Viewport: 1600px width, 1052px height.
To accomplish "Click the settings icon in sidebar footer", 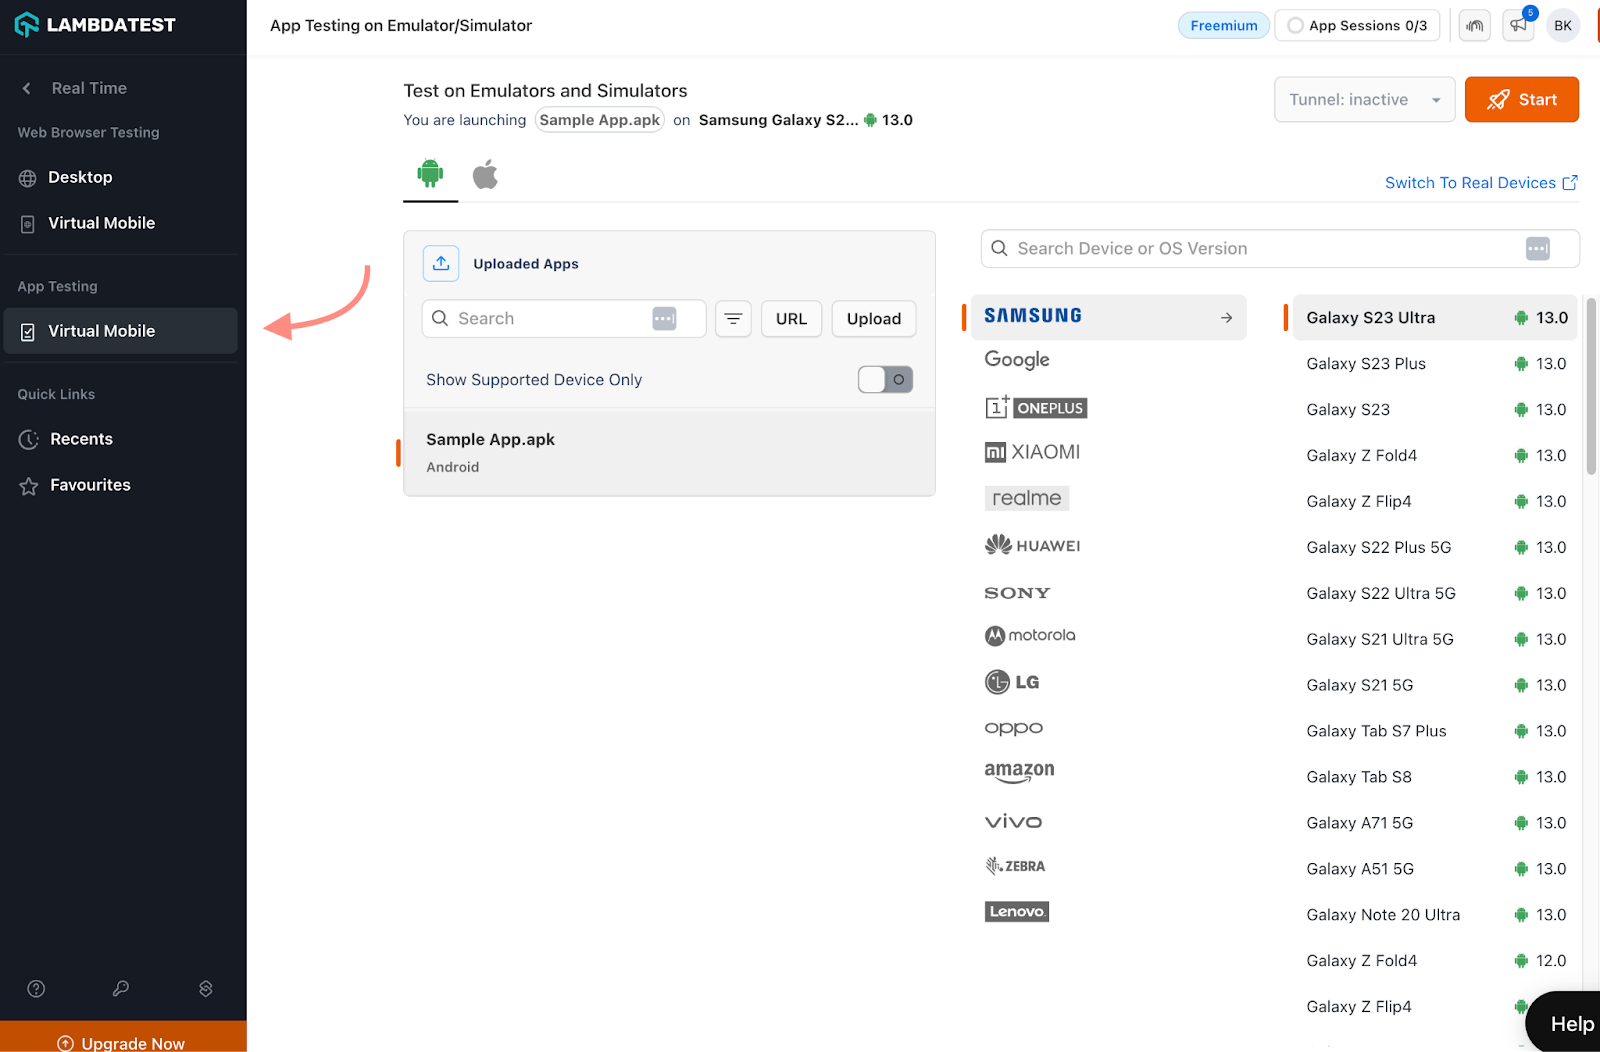I will 206,989.
